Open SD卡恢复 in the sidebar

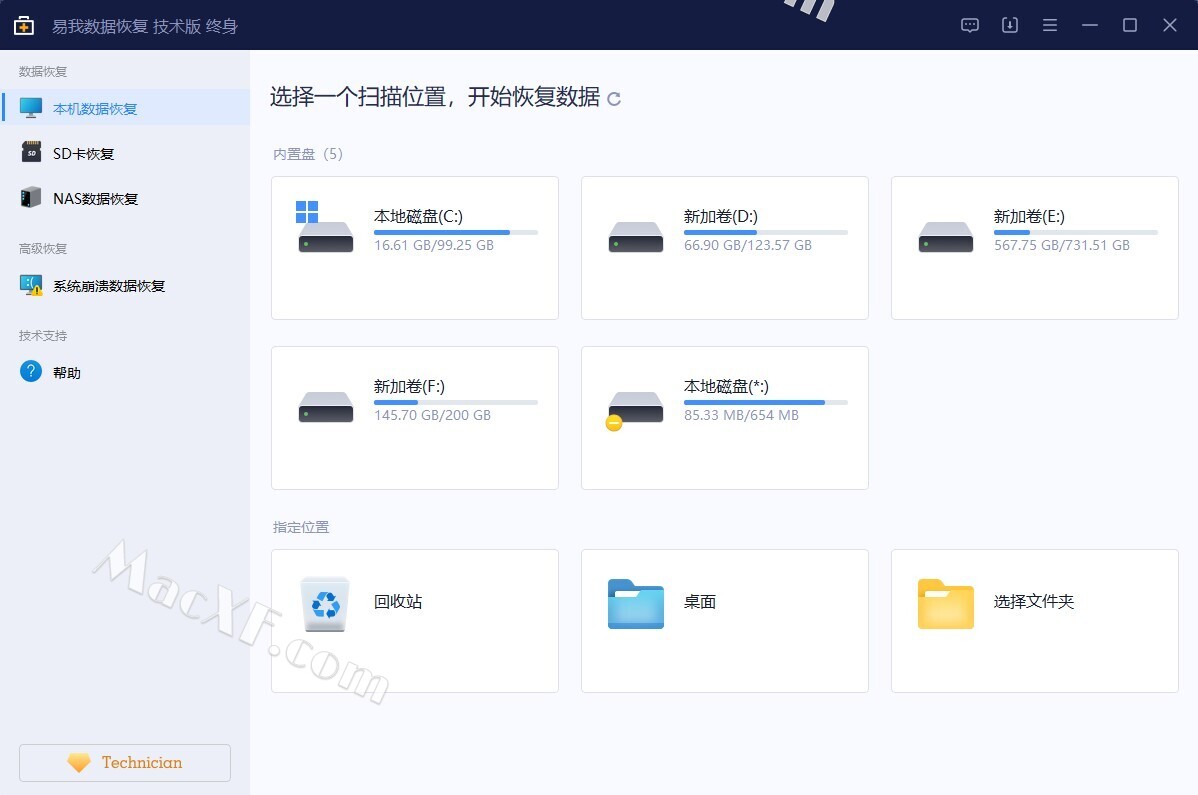coord(126,154)
